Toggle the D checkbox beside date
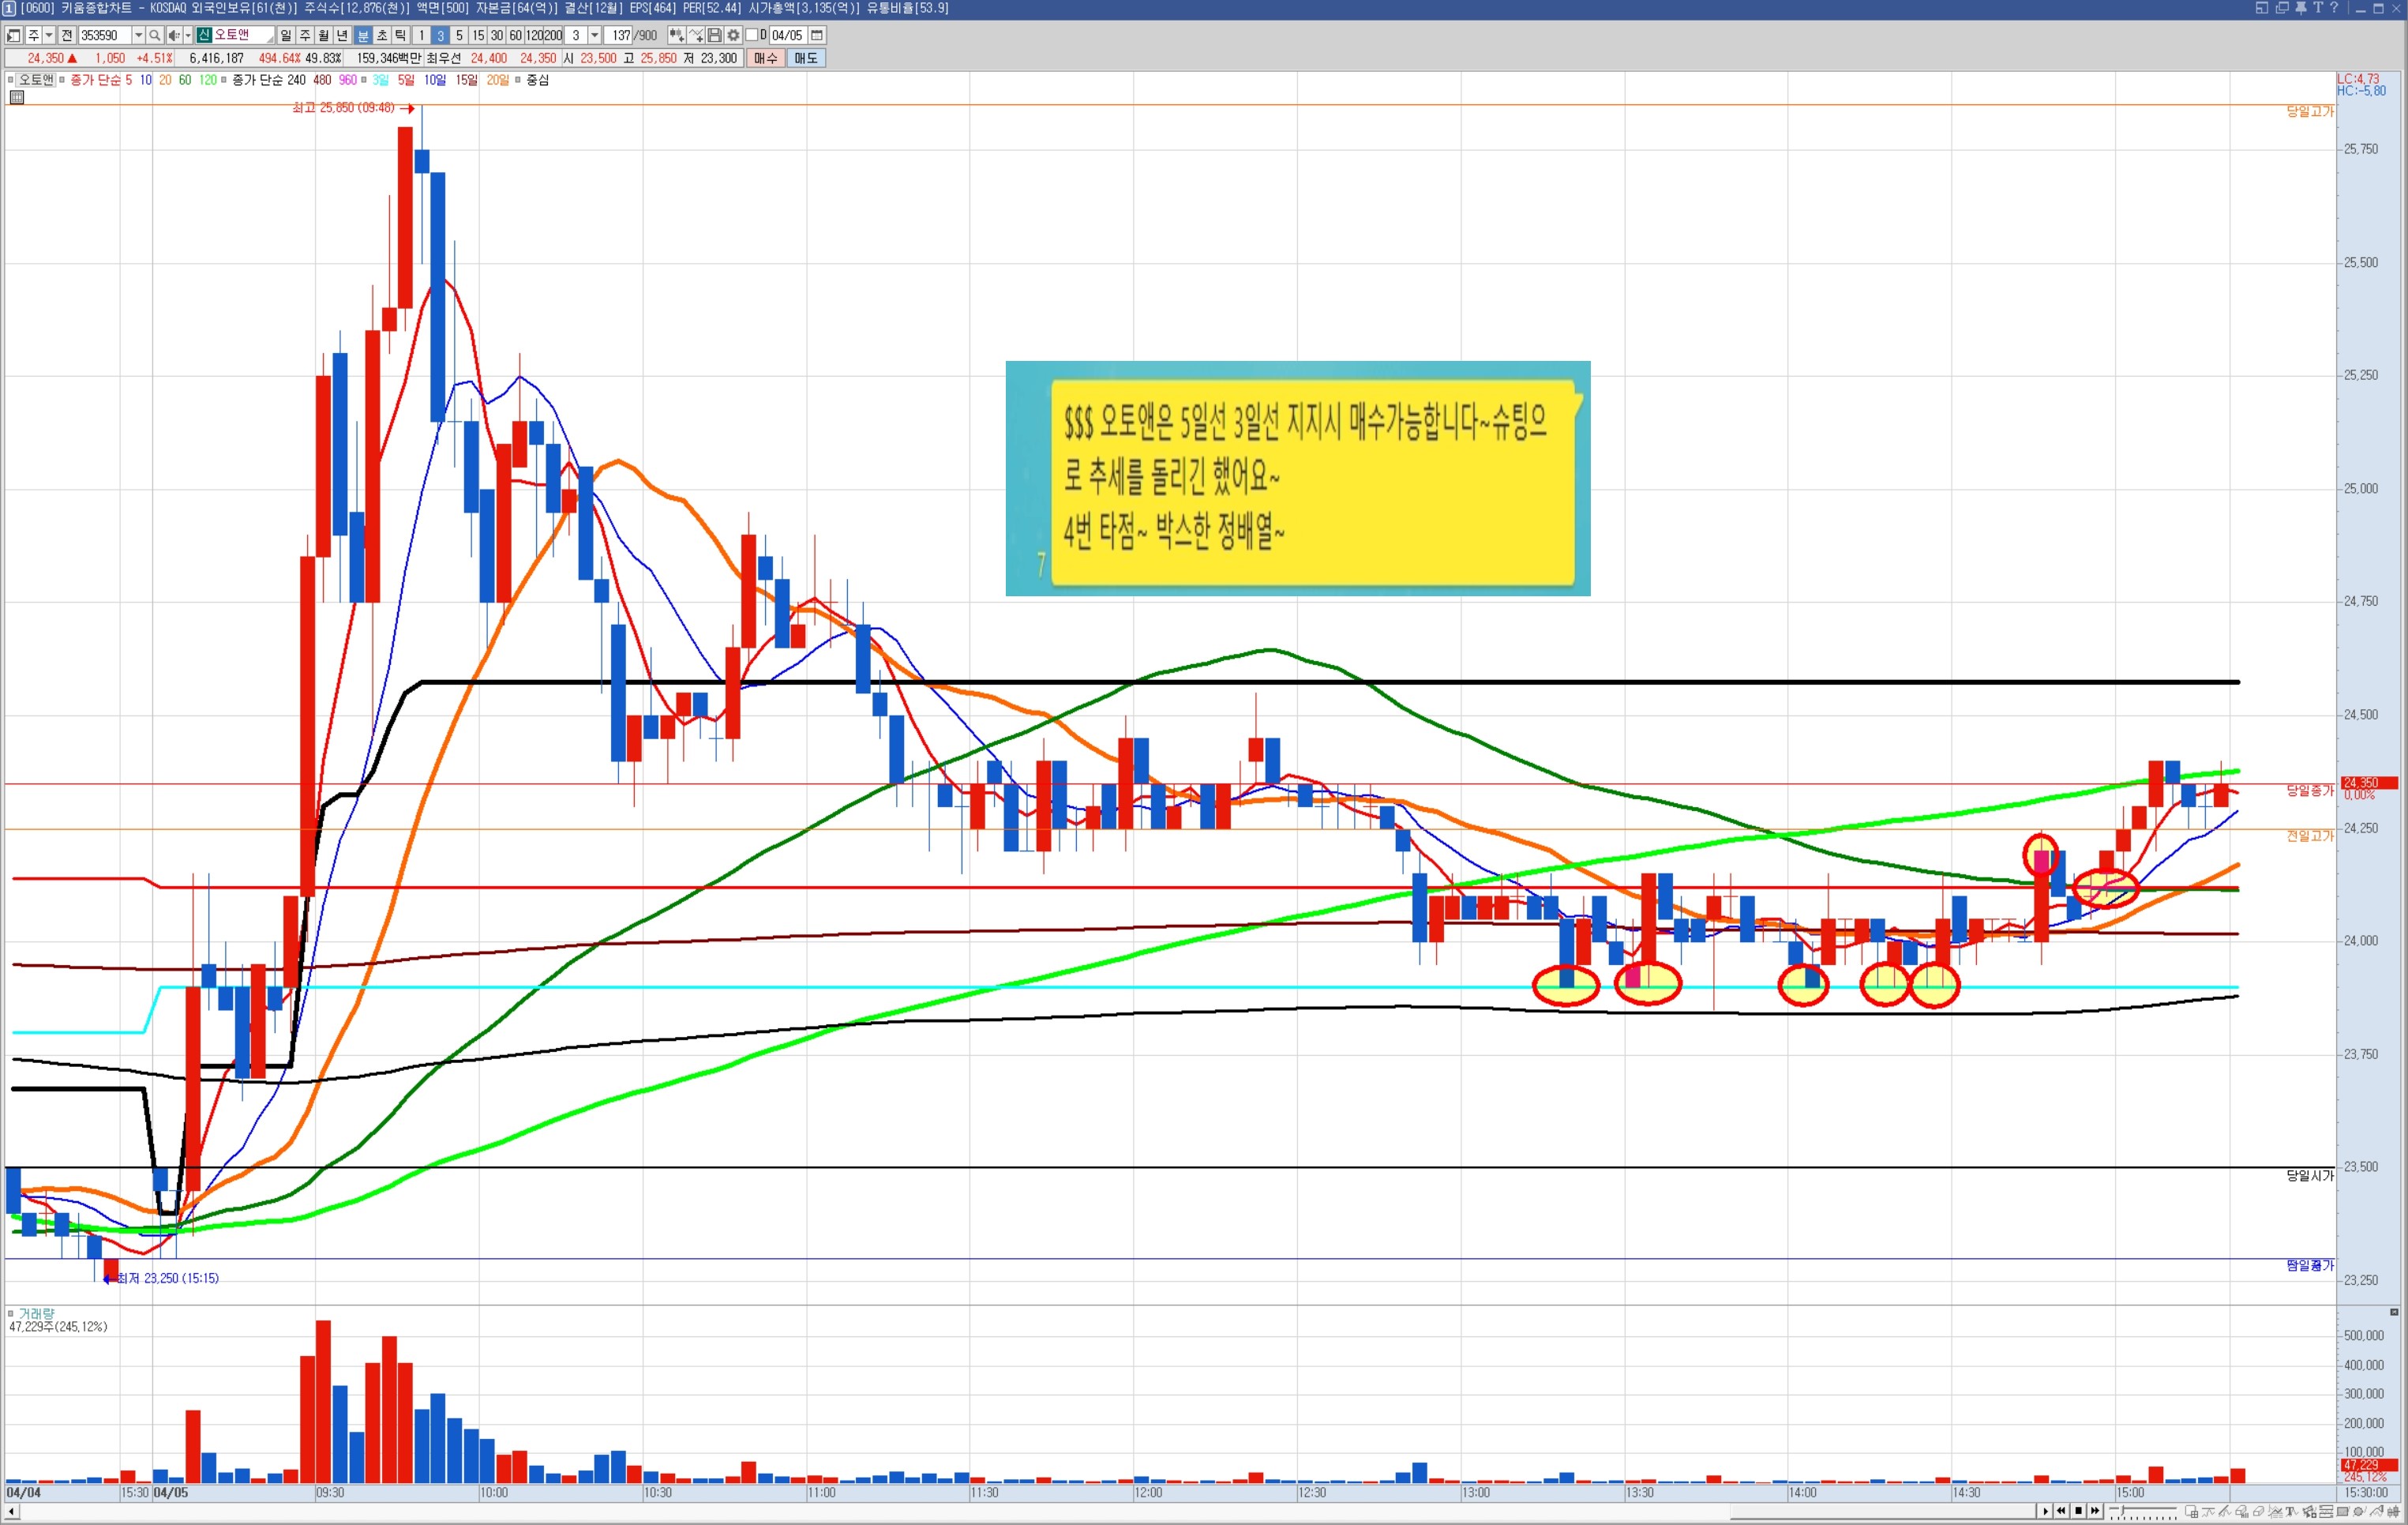This screenshot has width=2408, height=1525. (752, 35)
